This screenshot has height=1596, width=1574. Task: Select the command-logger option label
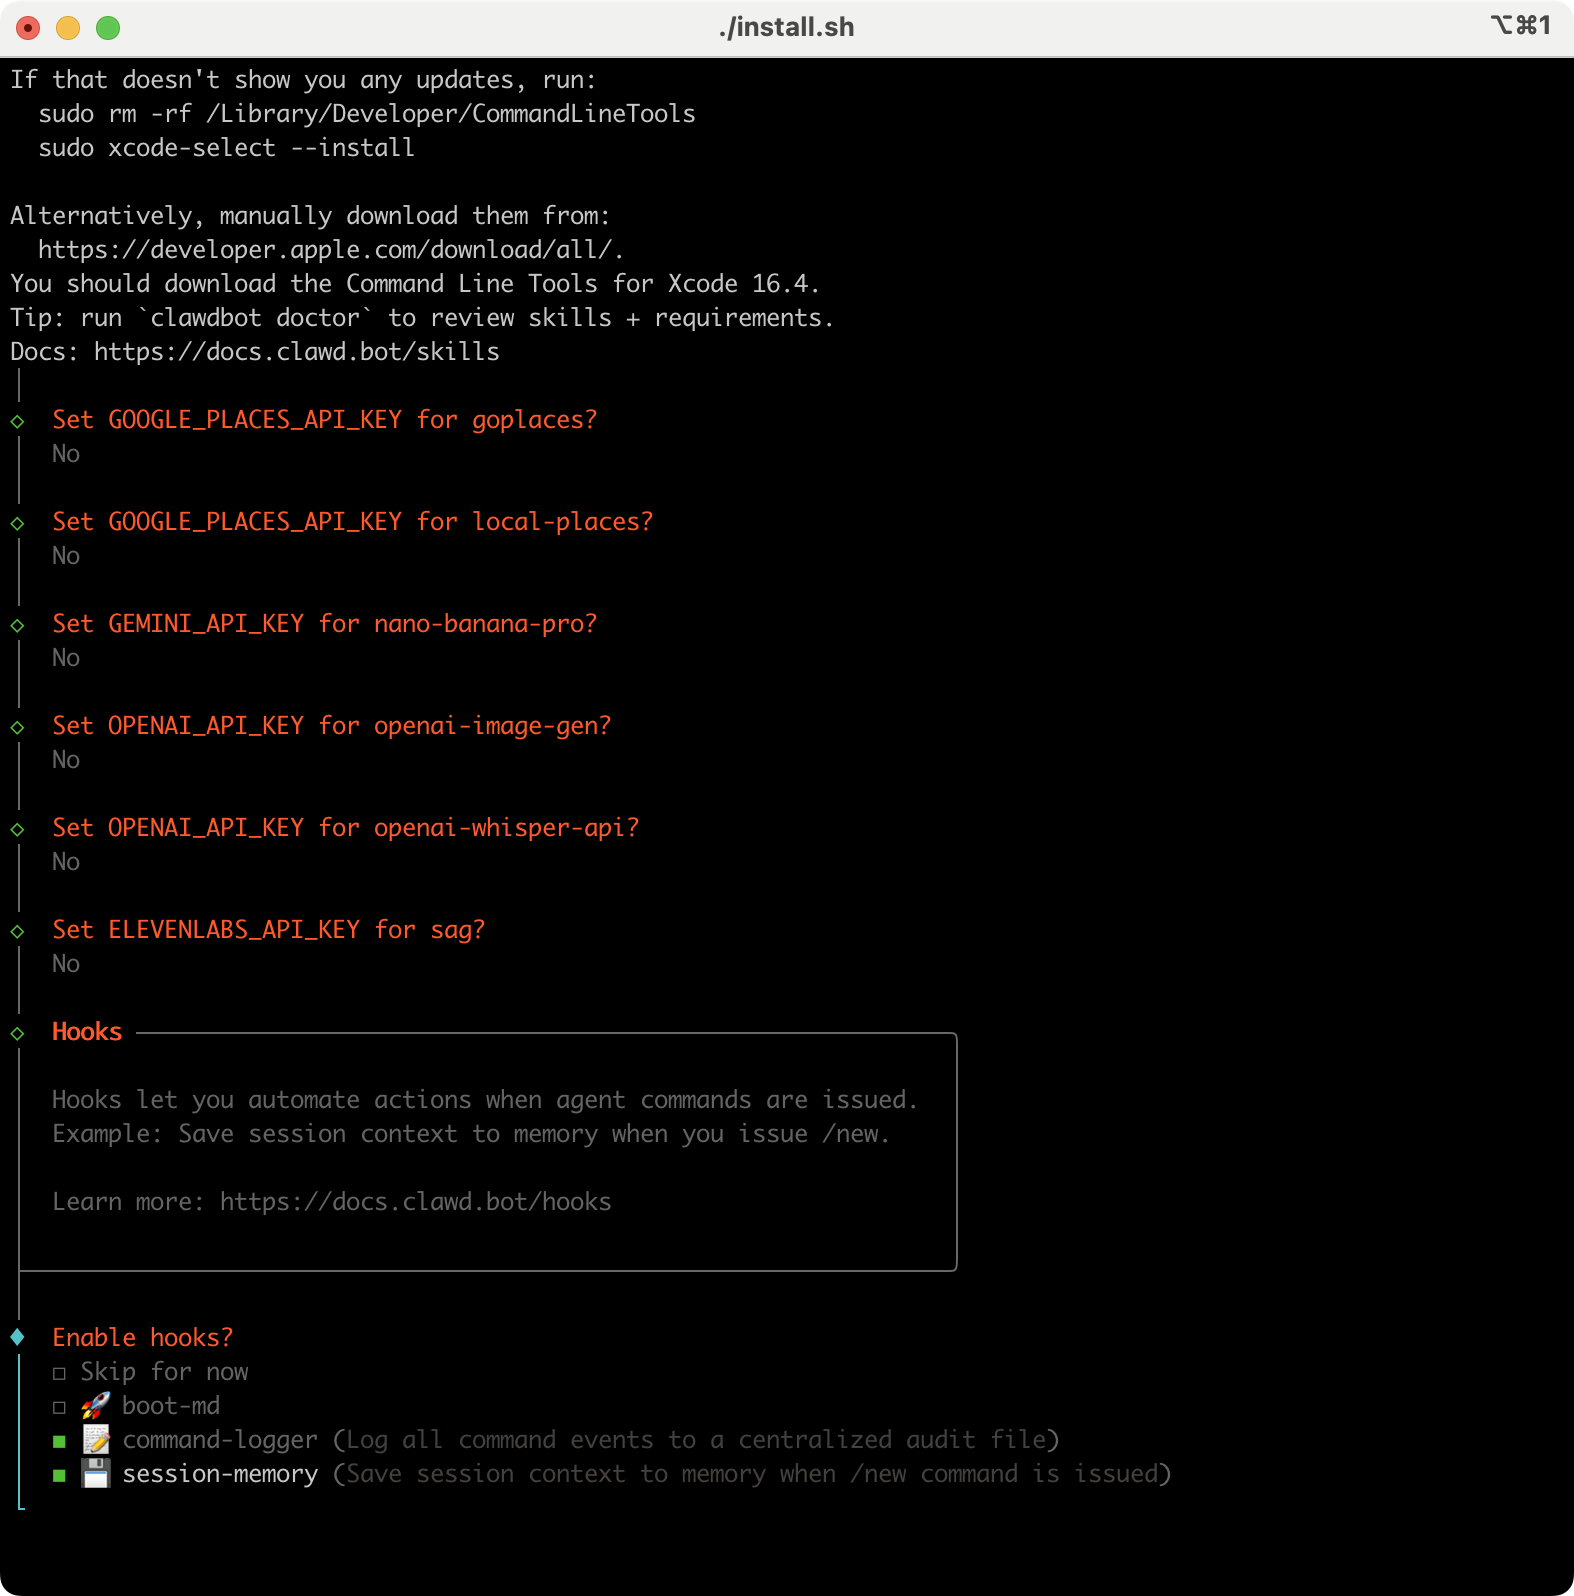220,1440
